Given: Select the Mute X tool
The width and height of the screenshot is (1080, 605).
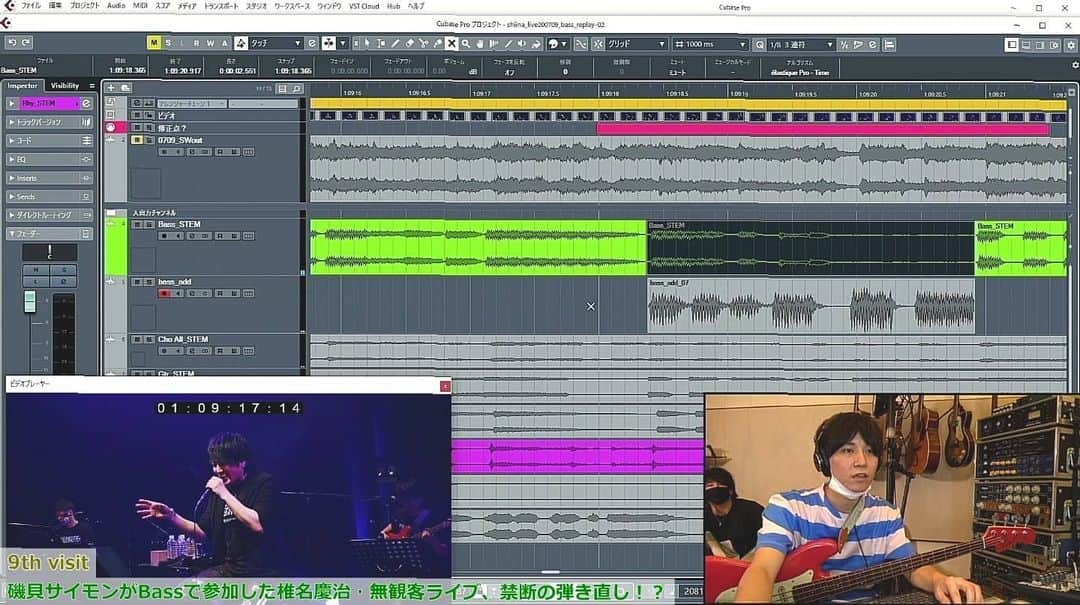Looking at the screenshot, I should [451, 44].
